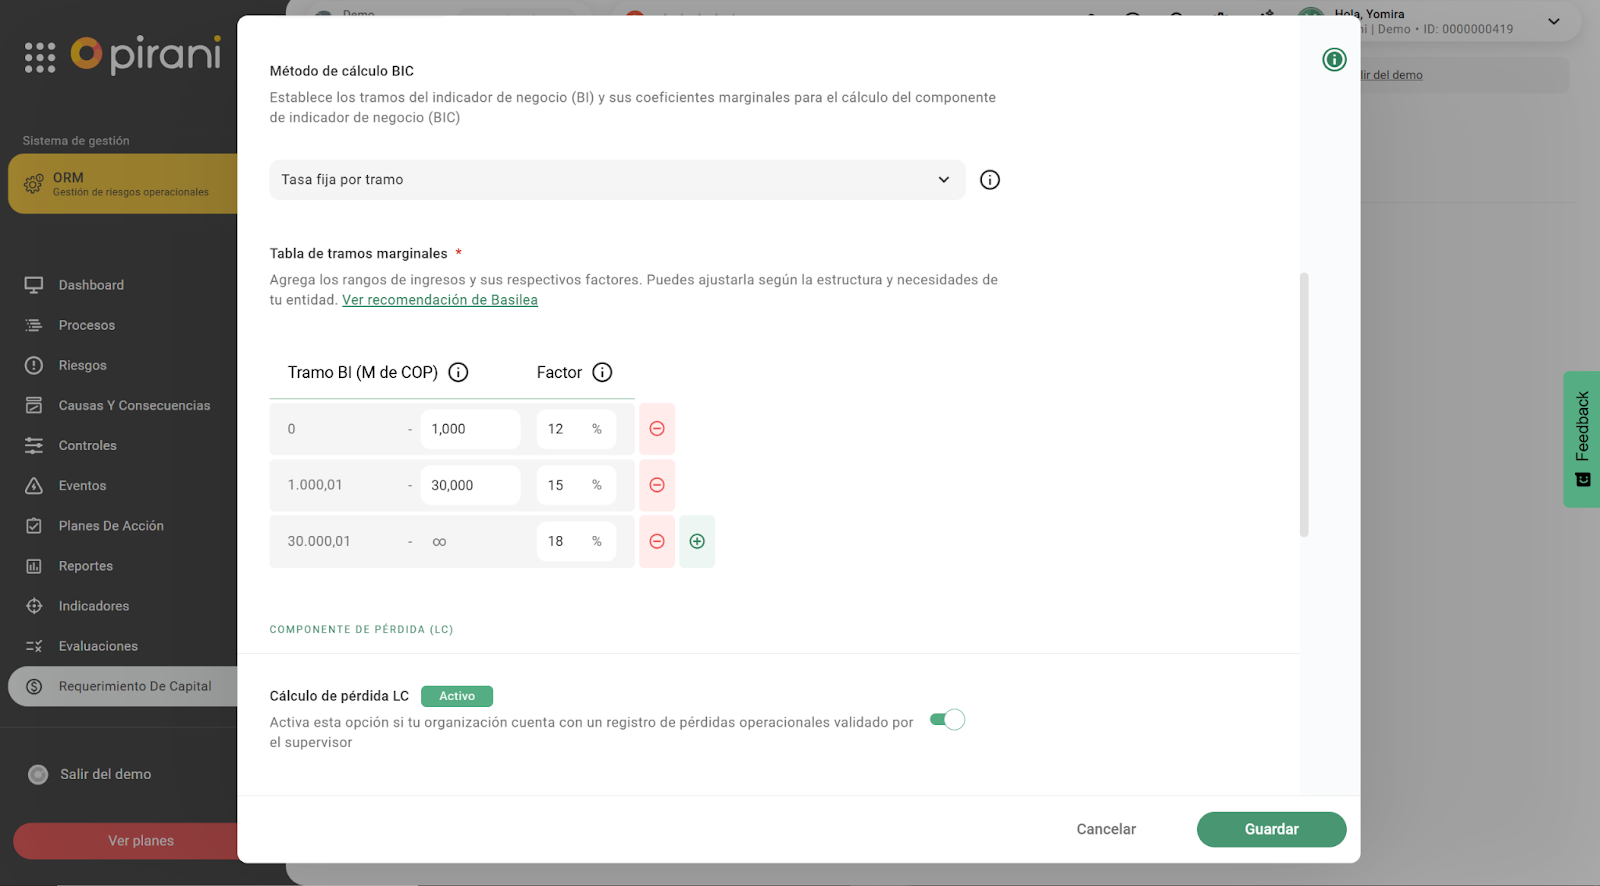Viewport: 1600px width, 886px height.
Task: Add a new tramo row with plus icon
Action: 697,541
